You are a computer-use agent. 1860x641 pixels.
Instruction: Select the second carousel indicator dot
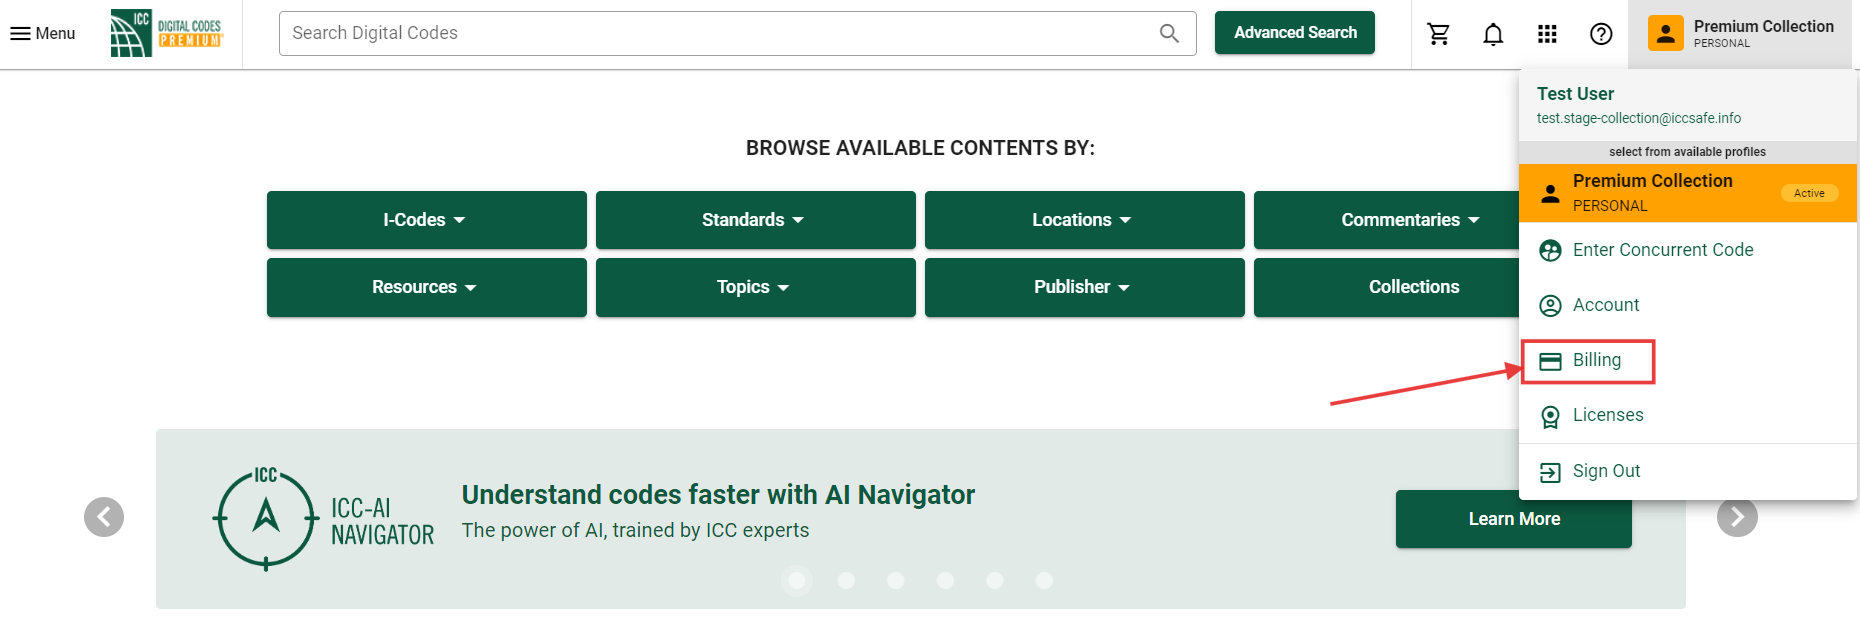click(x=846, y=580)
